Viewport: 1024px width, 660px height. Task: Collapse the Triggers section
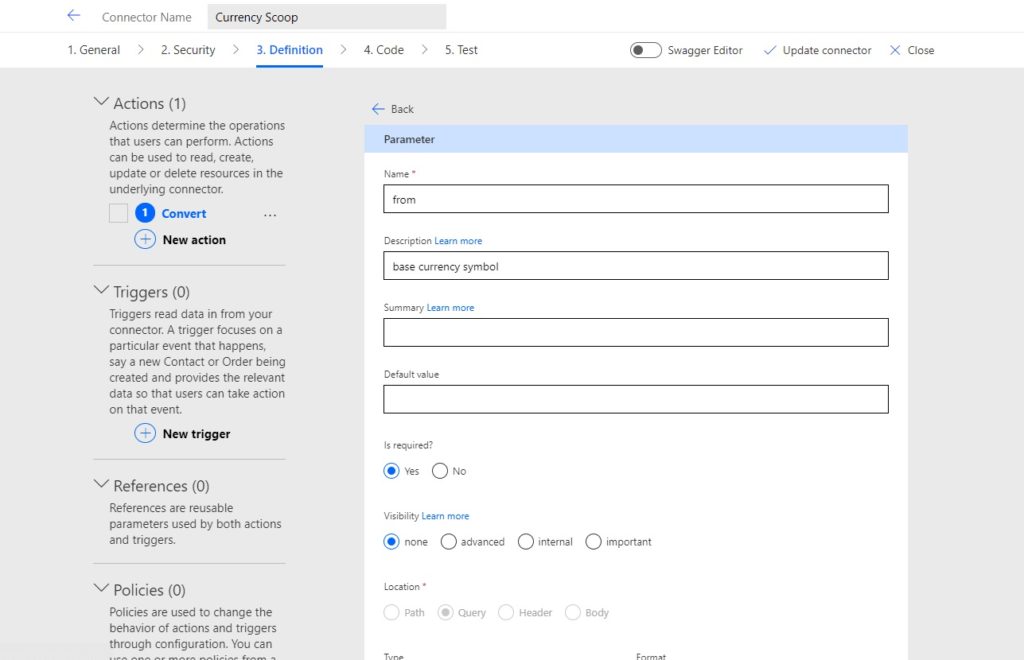click(x=103, y=291)
